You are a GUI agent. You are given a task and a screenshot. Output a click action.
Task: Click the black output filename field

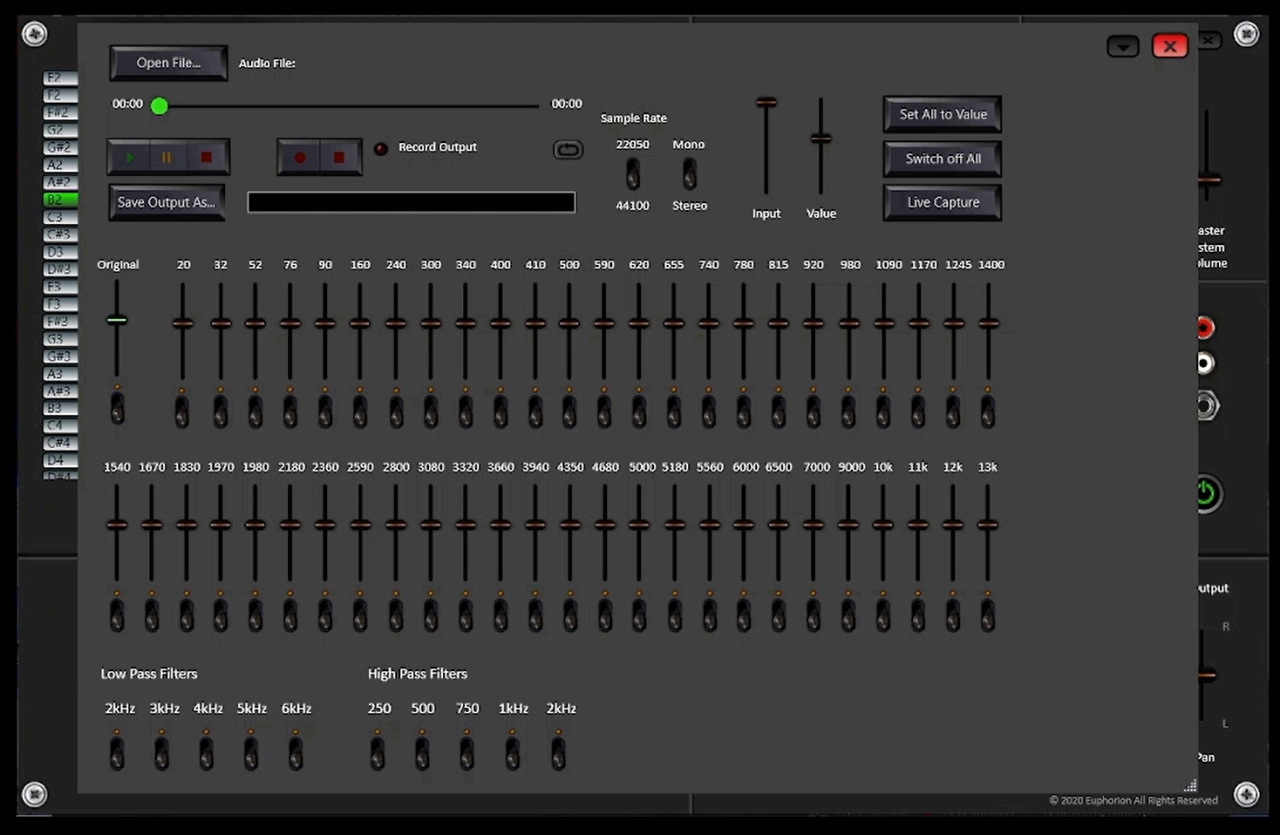(410, 202)
